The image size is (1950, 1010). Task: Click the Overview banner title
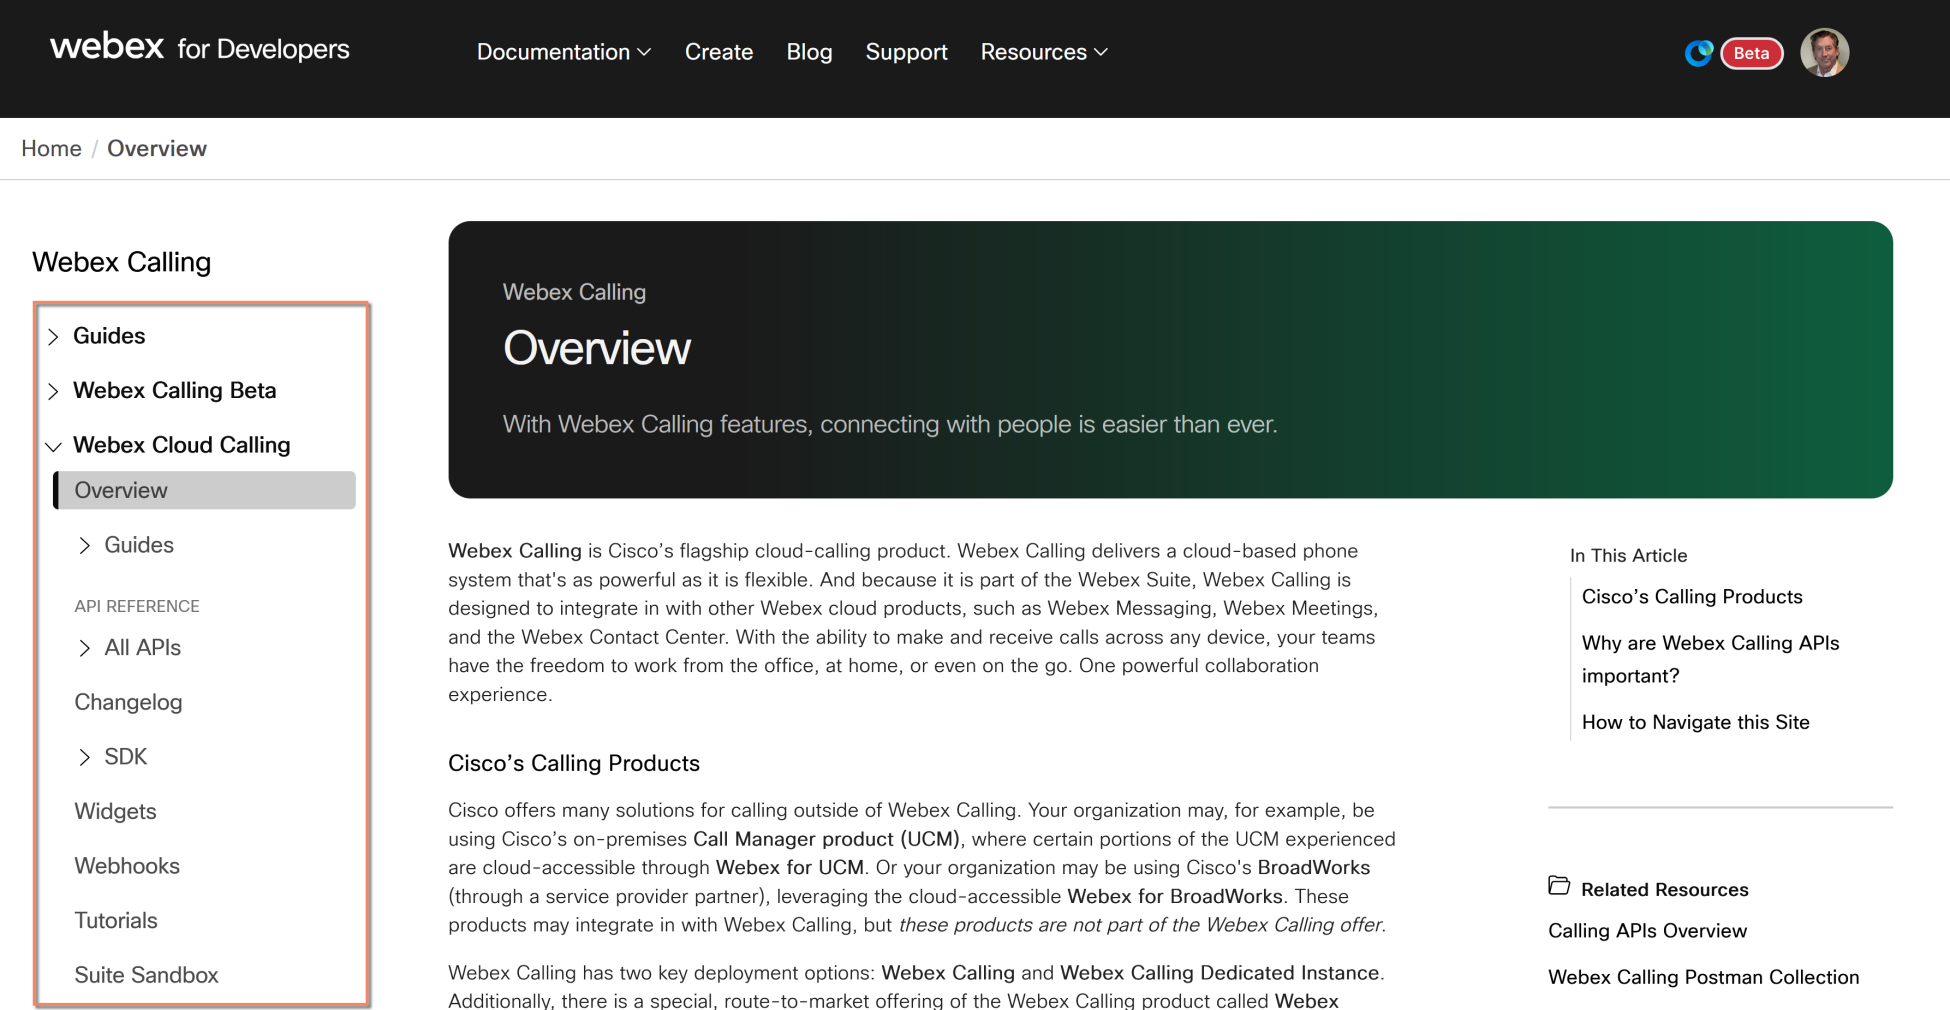click(596, 348)
